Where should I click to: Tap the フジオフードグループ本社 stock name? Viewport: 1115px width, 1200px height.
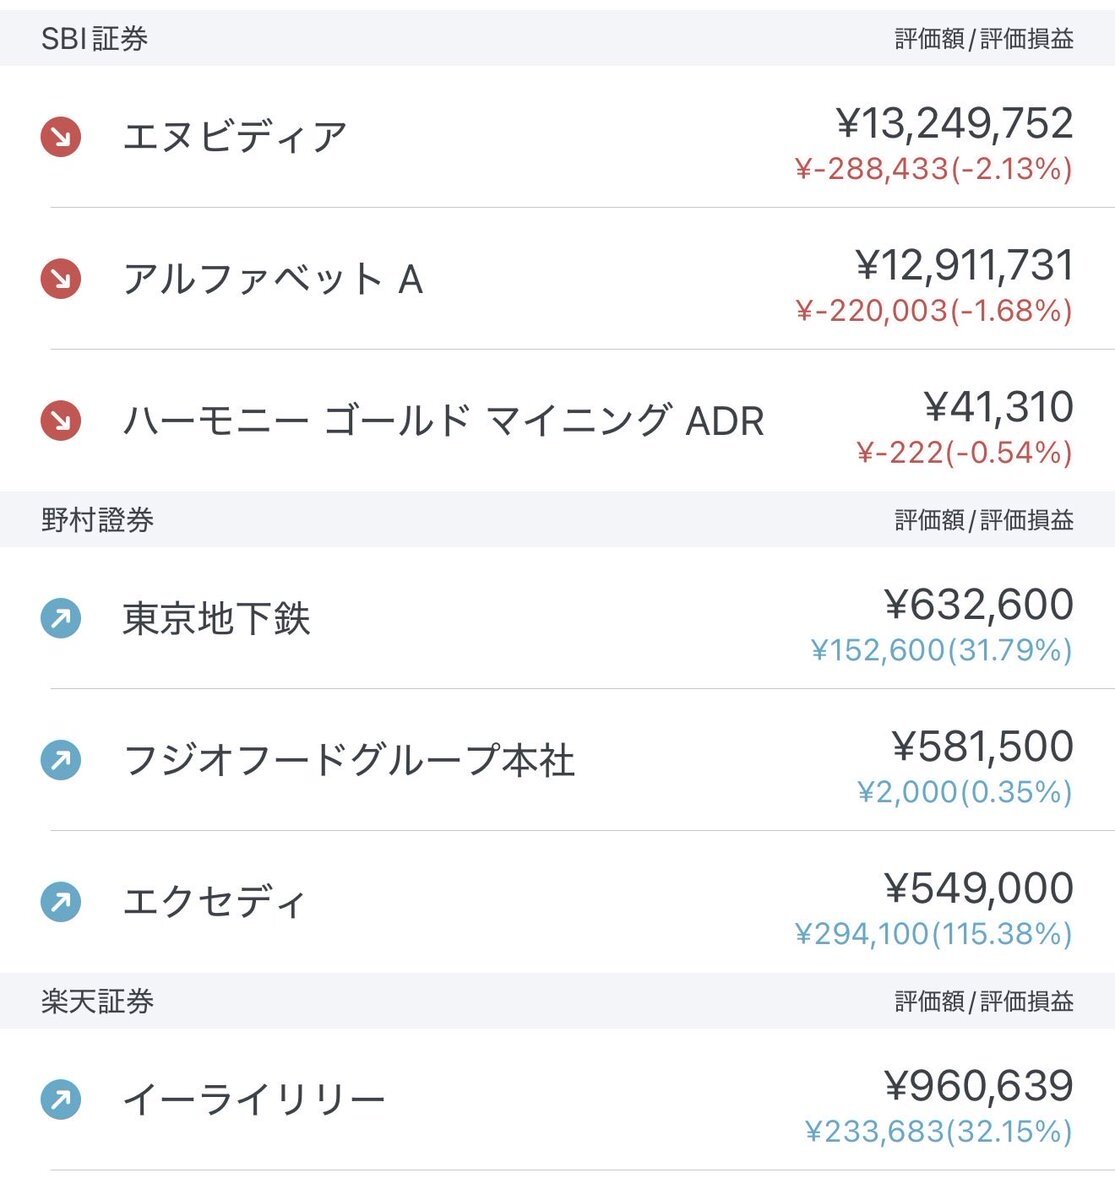click(x=348, y=761)
